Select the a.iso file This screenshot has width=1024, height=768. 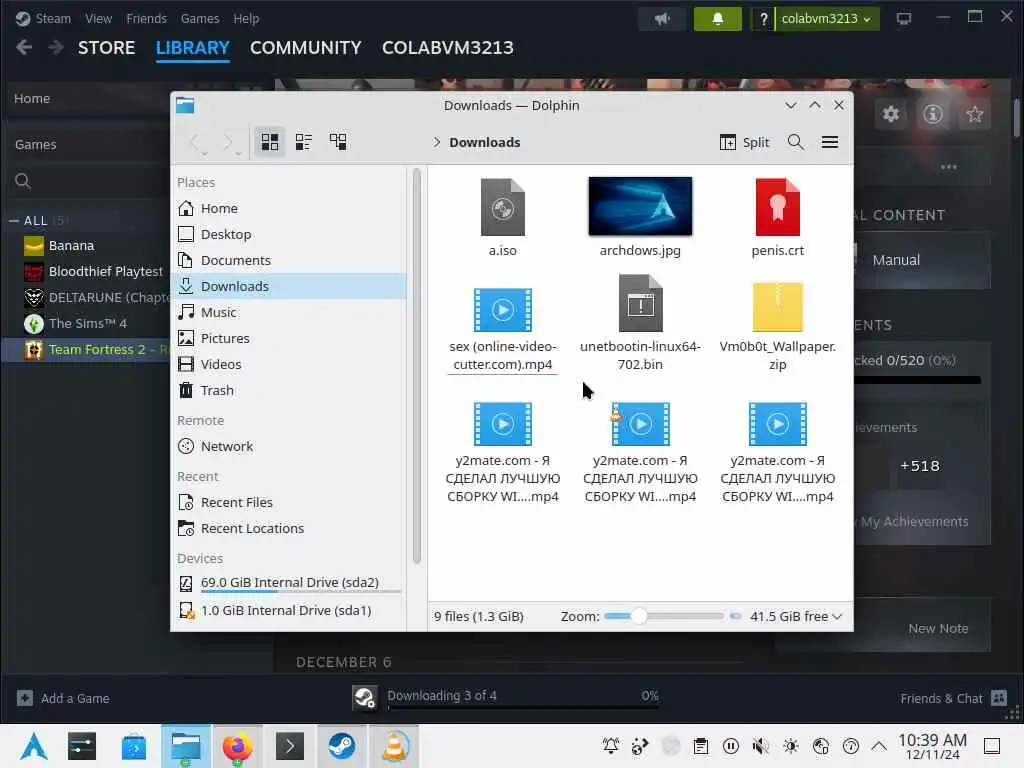[502, 217]
